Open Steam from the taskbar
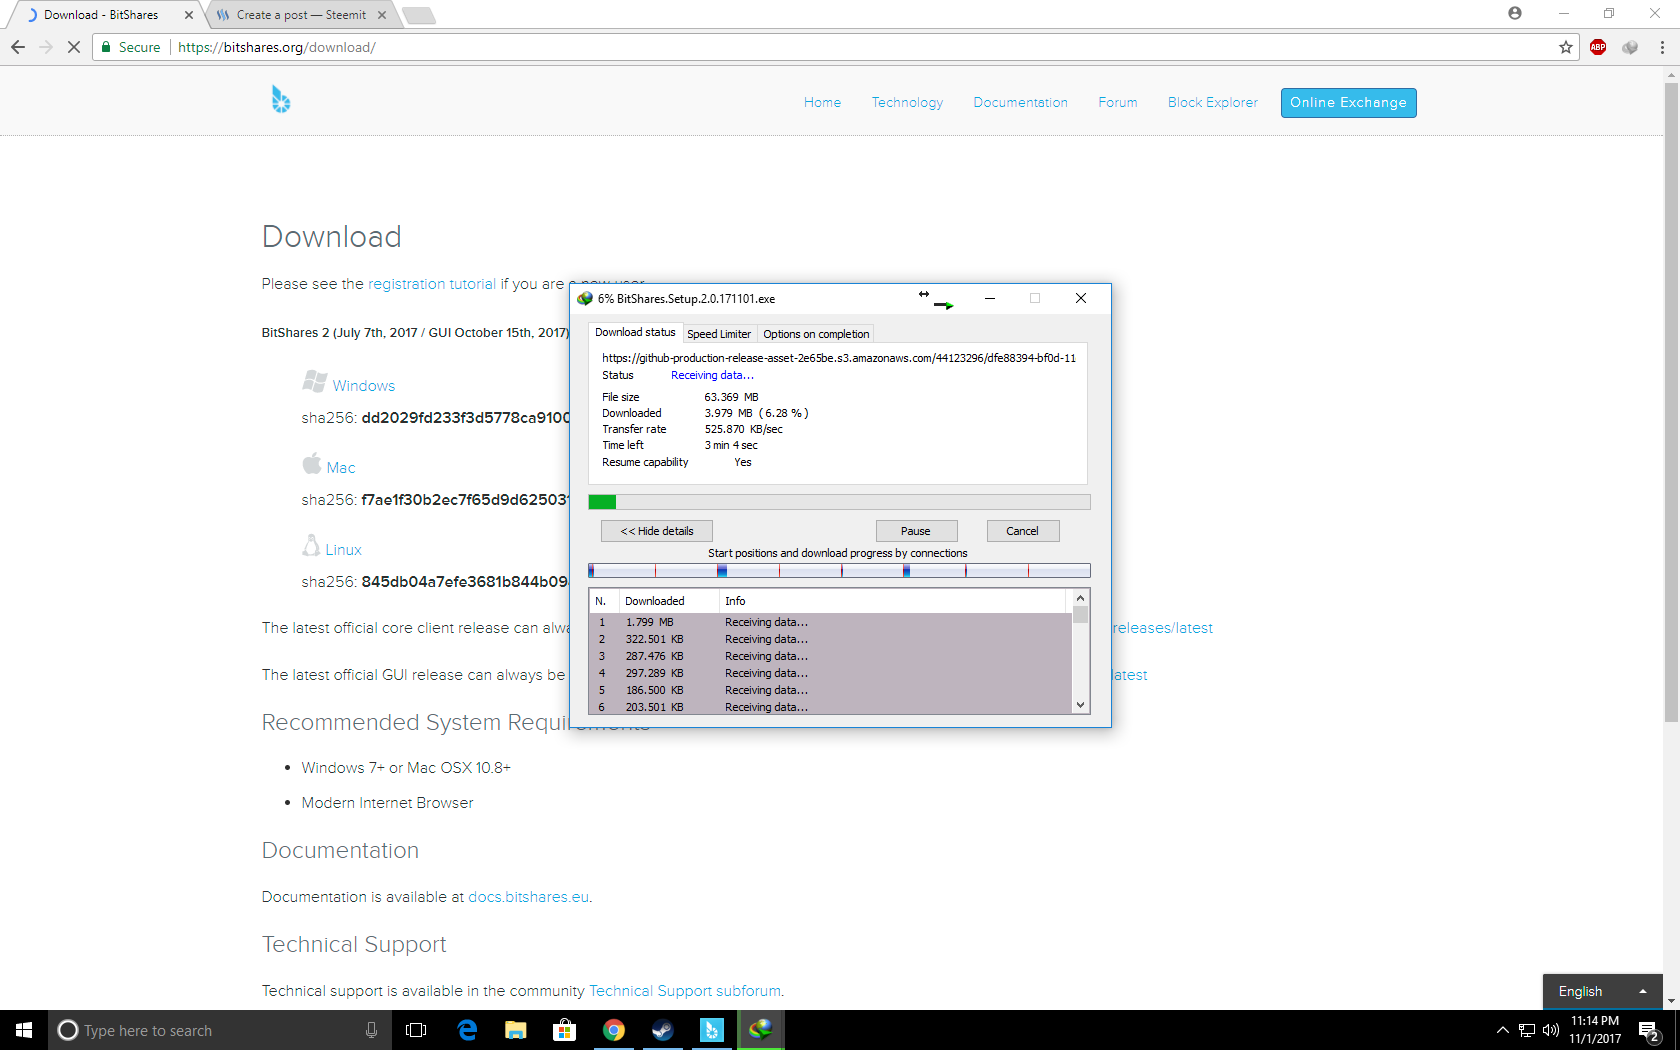Viewport: 1680px width, 1050px height. [x=662, y=1030]
